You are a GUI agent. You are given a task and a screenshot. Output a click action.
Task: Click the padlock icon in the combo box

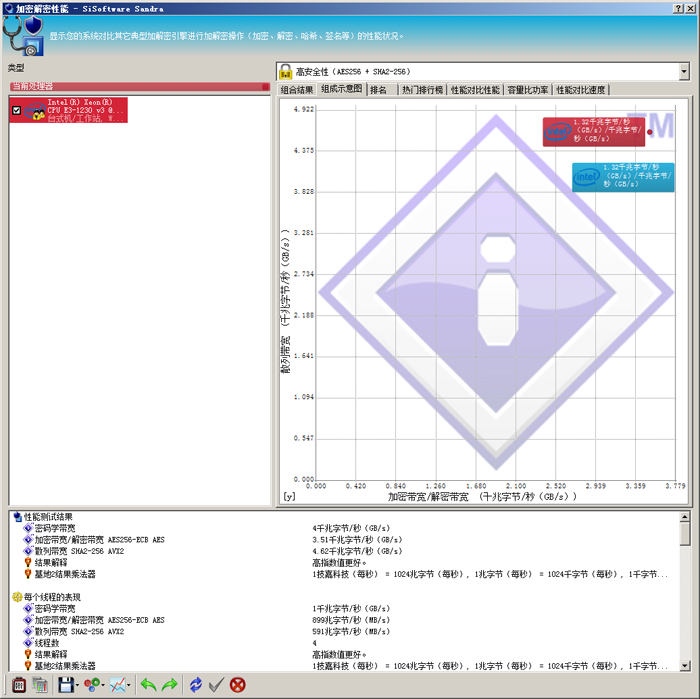(x=285, y=72)
